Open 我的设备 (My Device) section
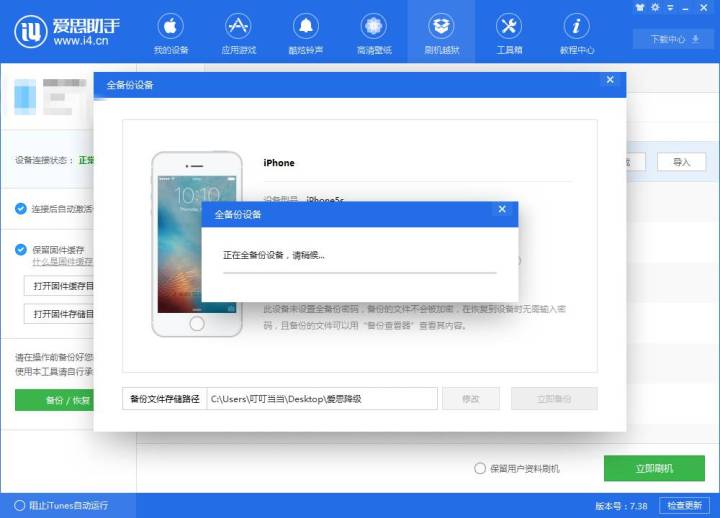This screenshot has width=720, height=518. click(170, 32)
